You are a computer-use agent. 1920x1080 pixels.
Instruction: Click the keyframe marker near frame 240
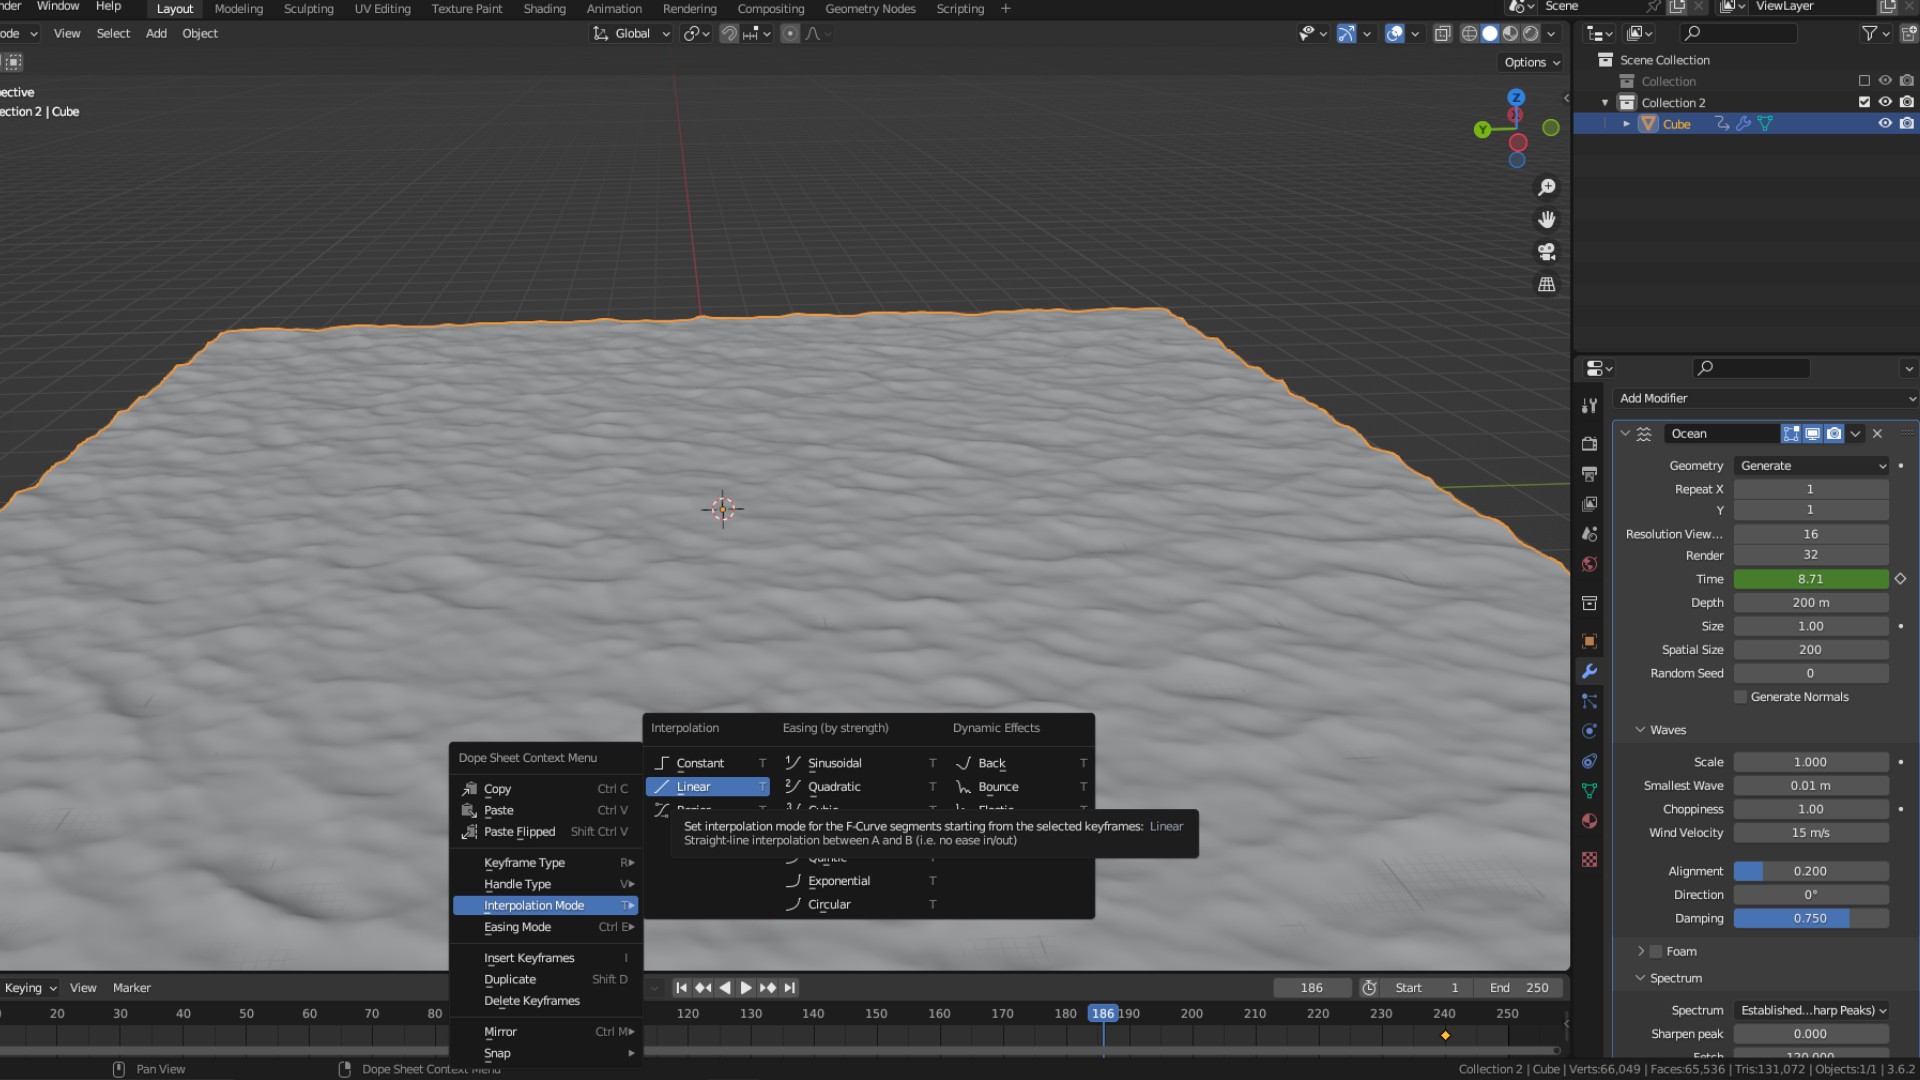click(x=1445, y=1035)
